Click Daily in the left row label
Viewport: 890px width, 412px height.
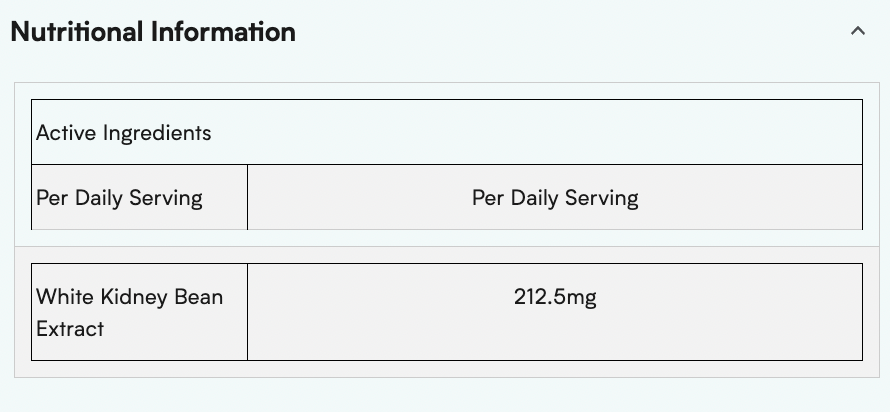101,197
